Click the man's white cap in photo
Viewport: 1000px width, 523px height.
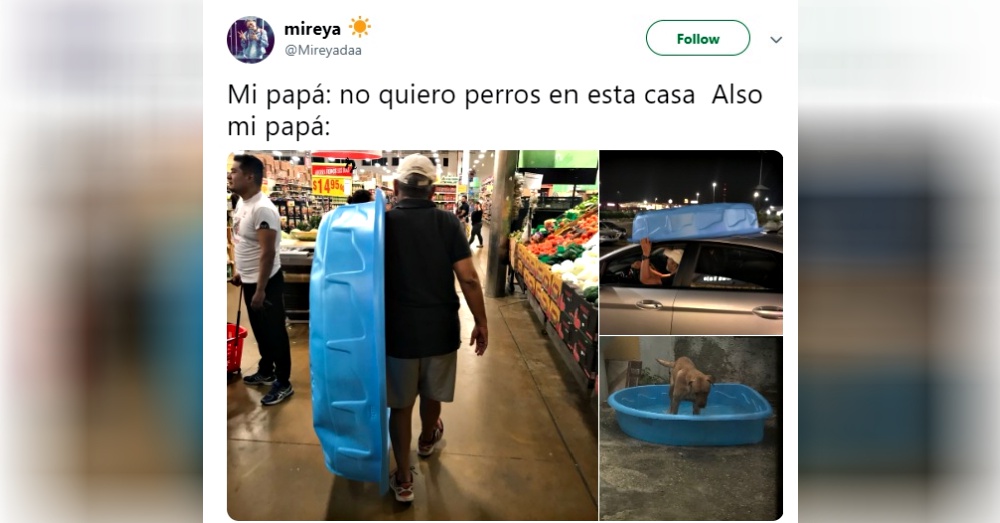coord(416,169)
